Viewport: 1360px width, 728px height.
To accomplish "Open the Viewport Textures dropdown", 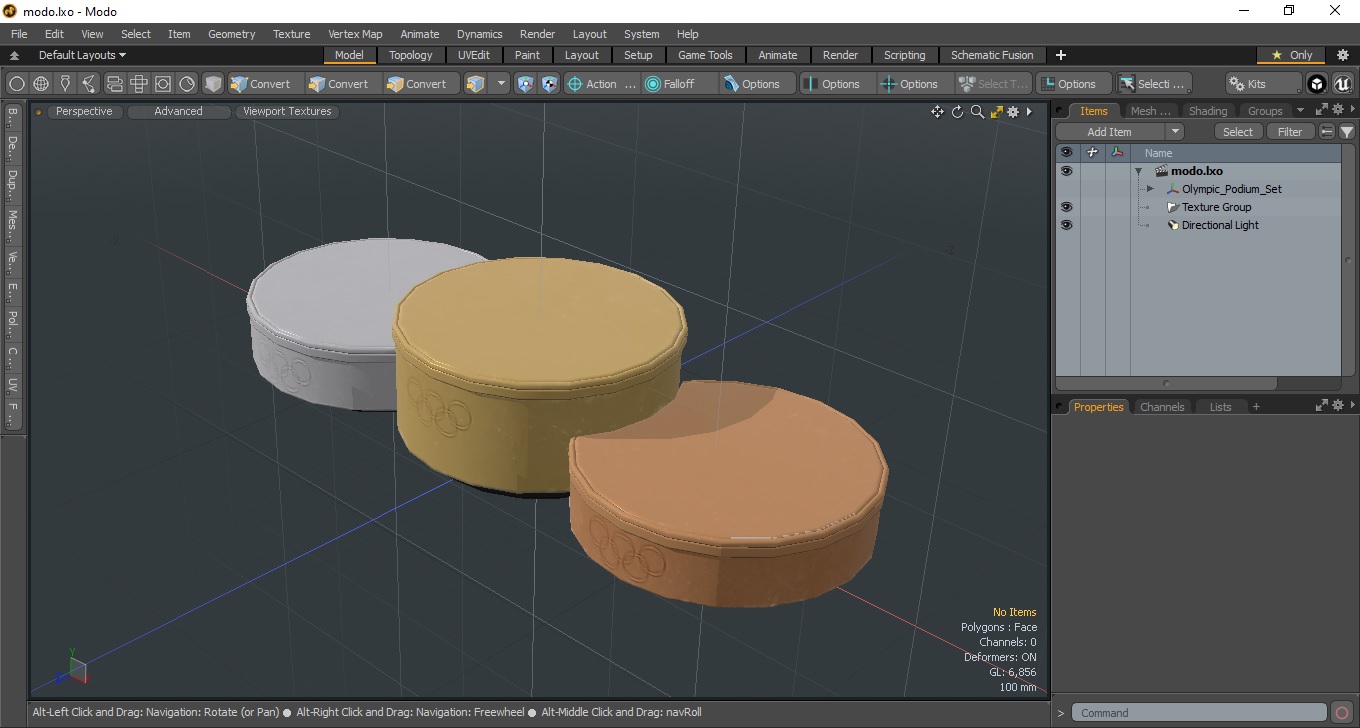I will (x=287, y=112).
